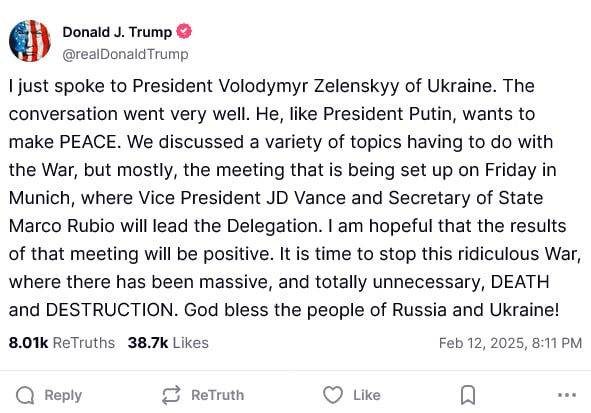The width and height of the screenshot is (591, 413).
Task: Select the "Reply" text label
Action: pyautogui.click(x=63, y=395)
